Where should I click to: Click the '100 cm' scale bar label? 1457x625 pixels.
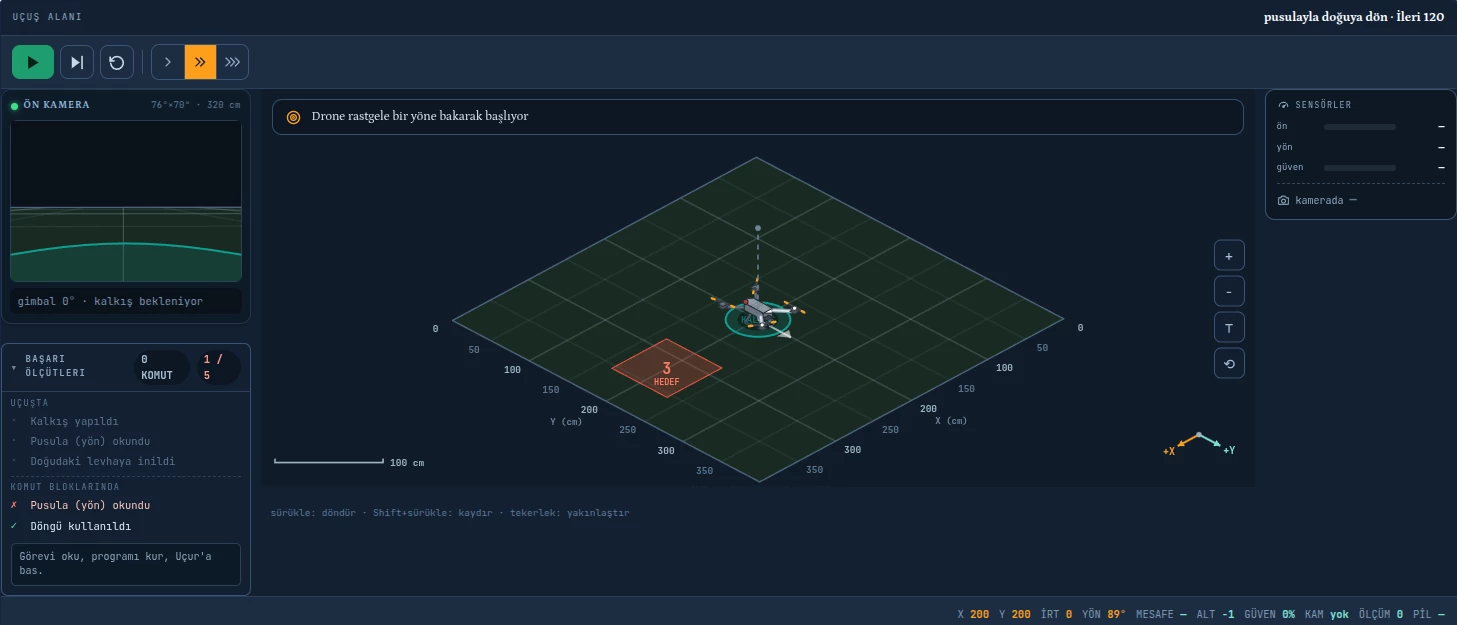tap(407, 463)
